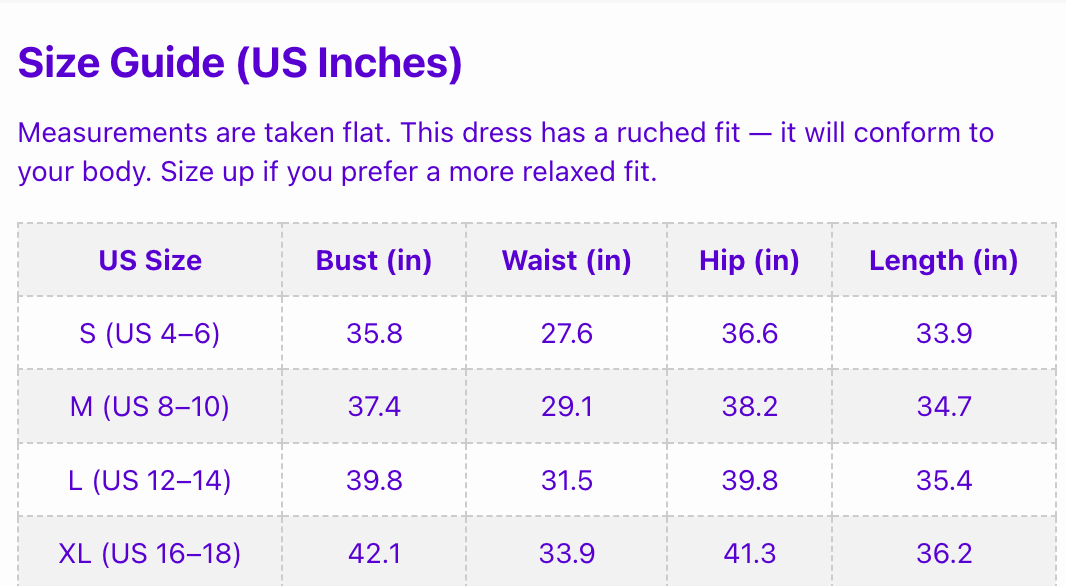The height and width of the screenshot is (586, 1066).
Task: Click the Size Guide (US Inches) heading
Action: (x=240, y=63)
